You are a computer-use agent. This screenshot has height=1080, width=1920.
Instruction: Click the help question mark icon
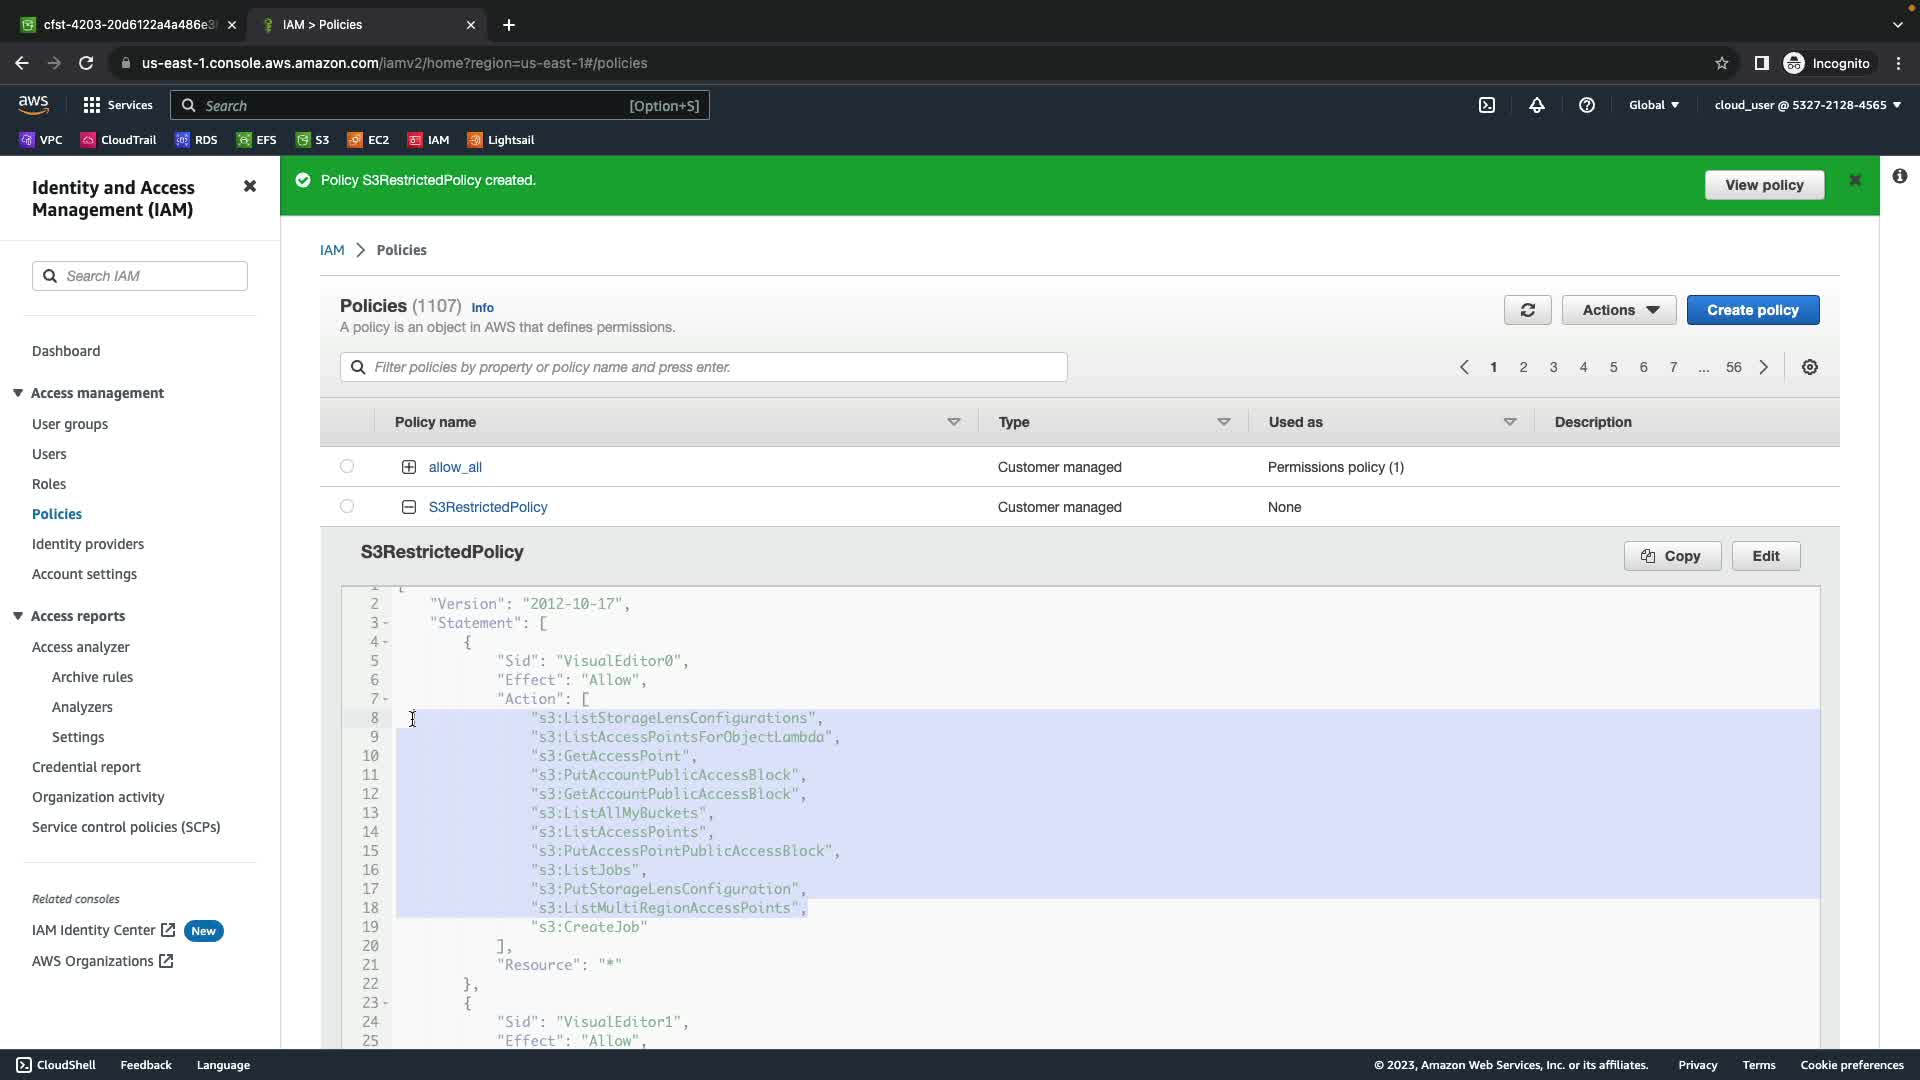(x=1587, y=105)
